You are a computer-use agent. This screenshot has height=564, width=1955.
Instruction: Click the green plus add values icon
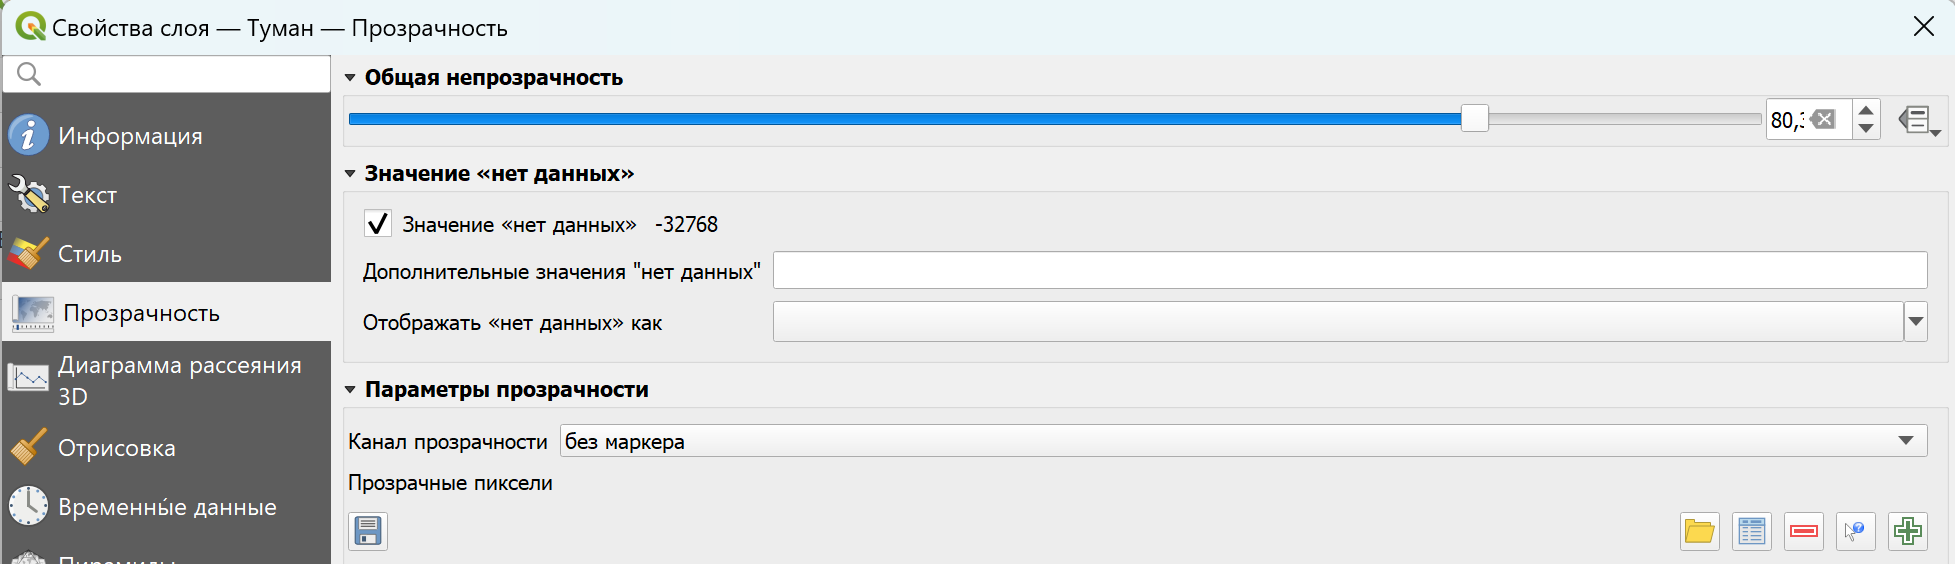pos(1907,531)
